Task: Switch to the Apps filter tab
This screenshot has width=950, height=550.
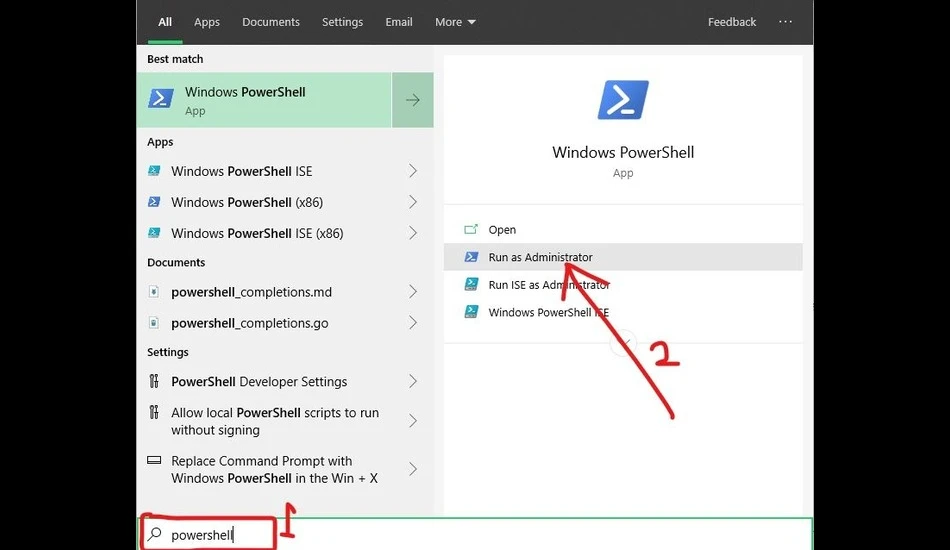Action: coord(207,22)
